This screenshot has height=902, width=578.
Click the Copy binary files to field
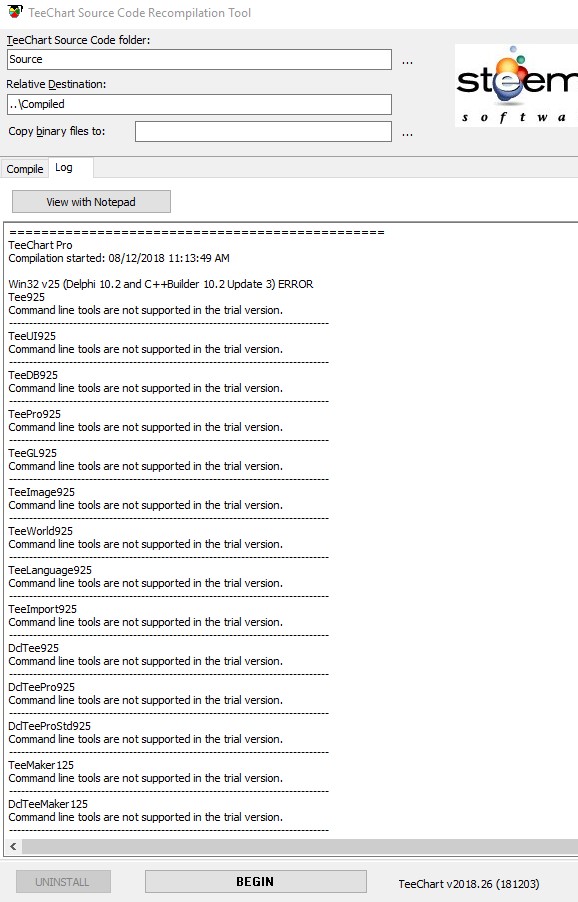pos(263,131)
